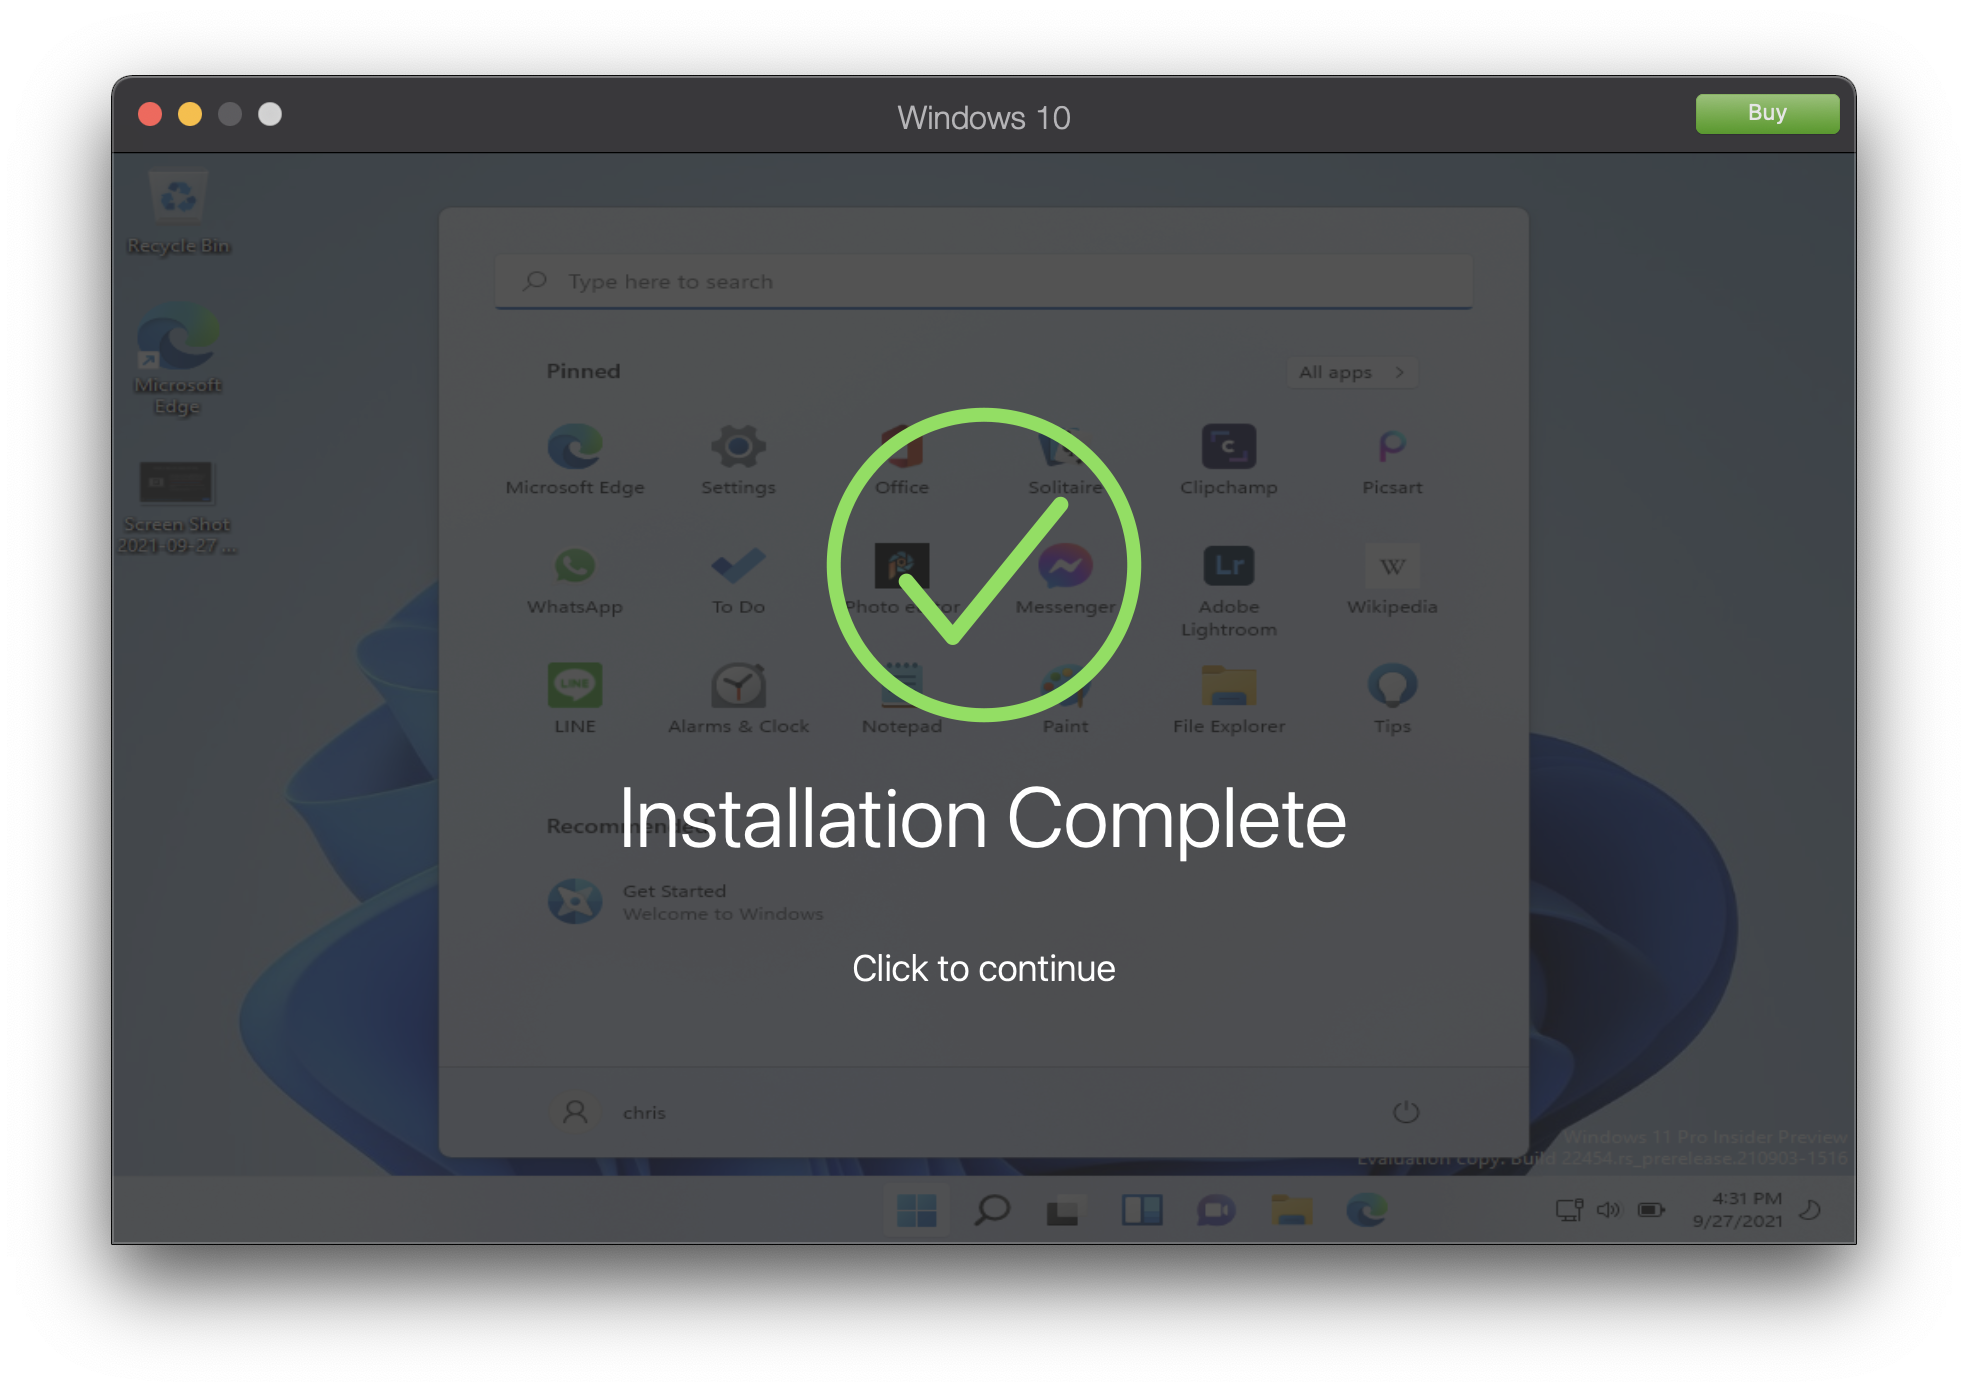Open Alarms & Clock
The width and height of the screenshot is (1968, 1392).
[738, 699]
